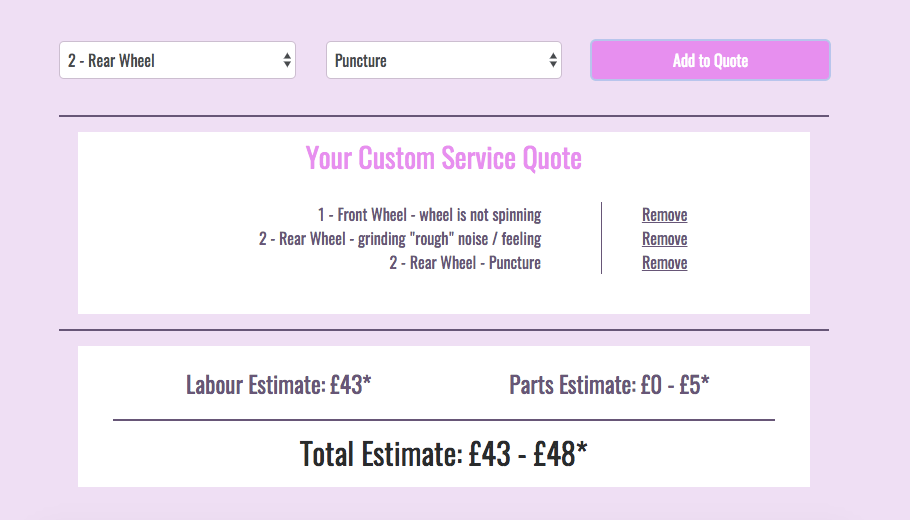Click the divider line above Total Estimate
Image resolution: width=910 pixels, height=520 pixels.
444,420
